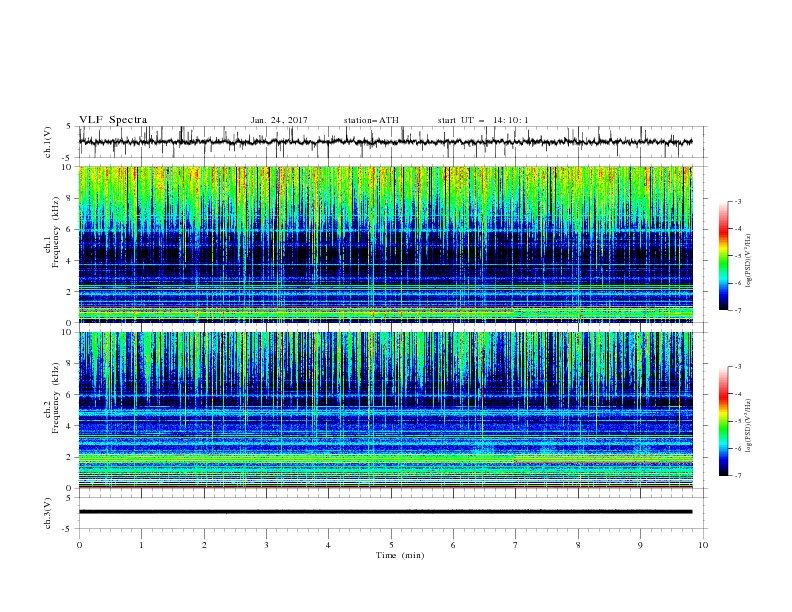Click inside the ch.1 spectrogram panel

pyautogui.click(x=385, y=244)
